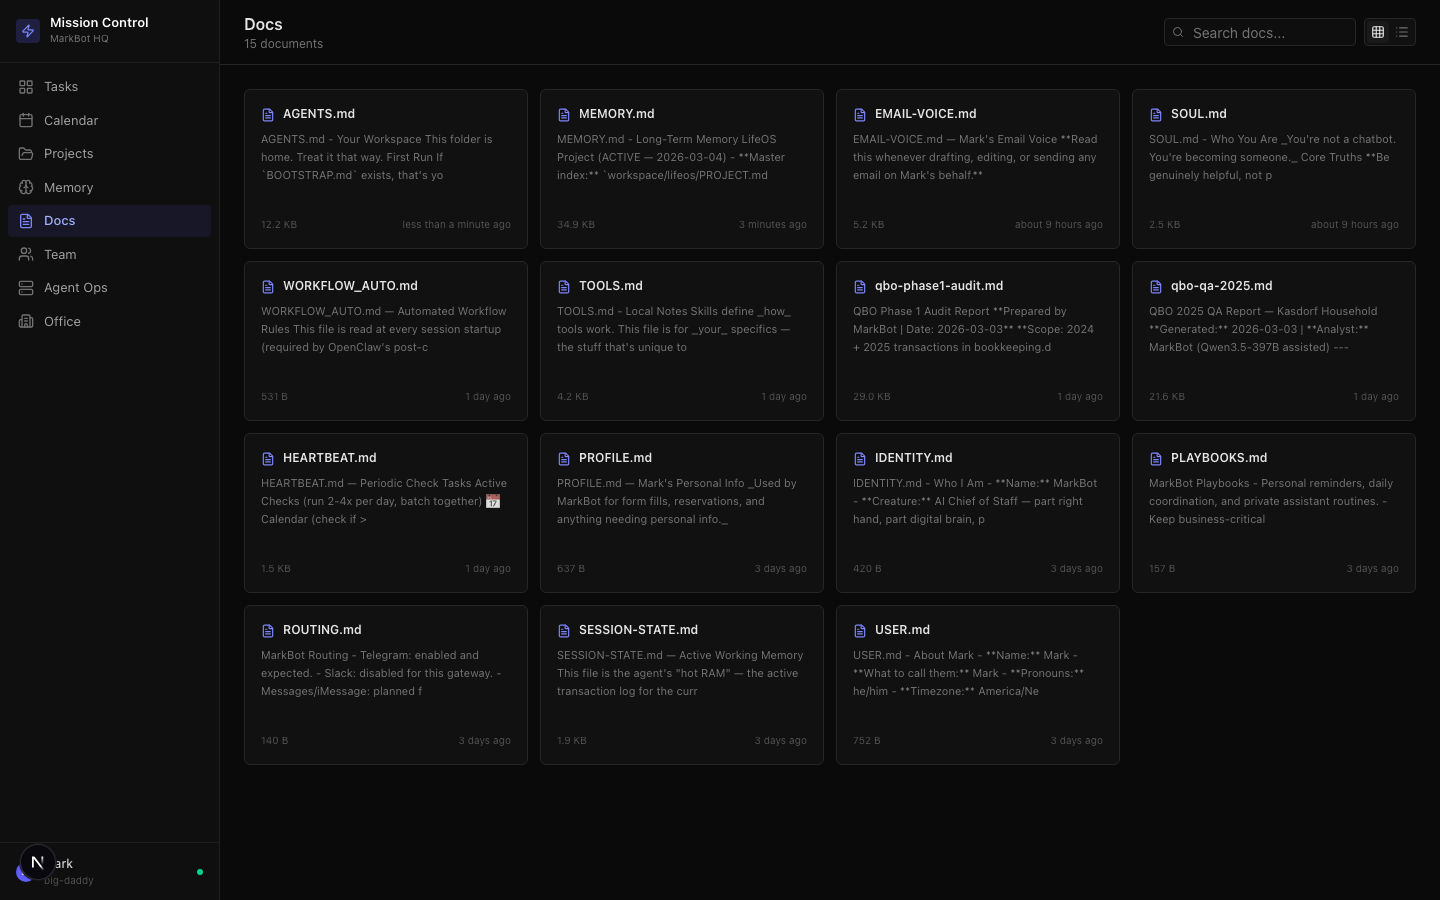Viewport: 1440px width, 900px height.
Task: Switch to list view layout
Action: click(x=1402, y=32)
